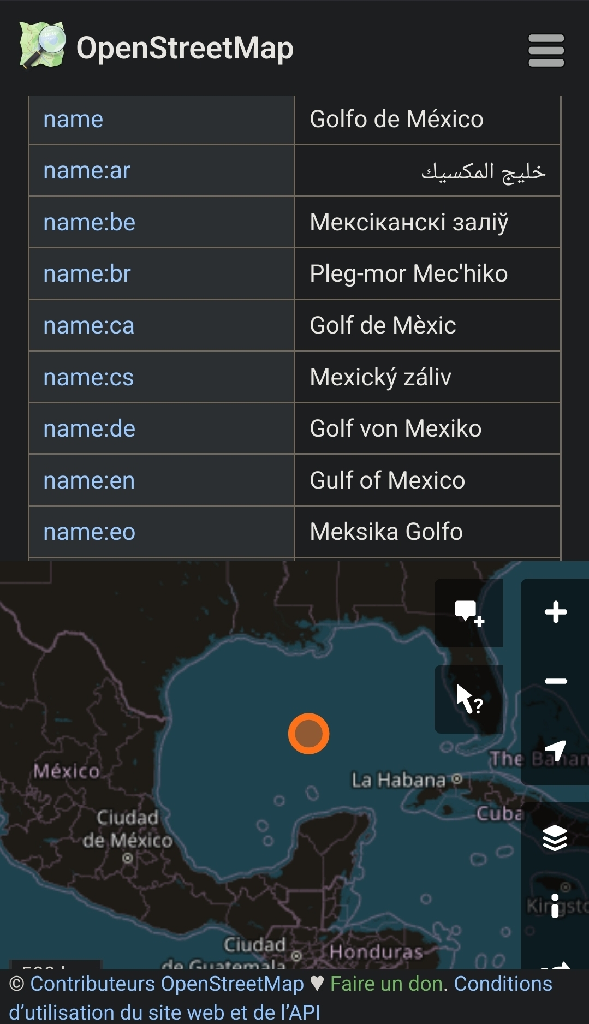Click the México country label on map

pos(67,771)
